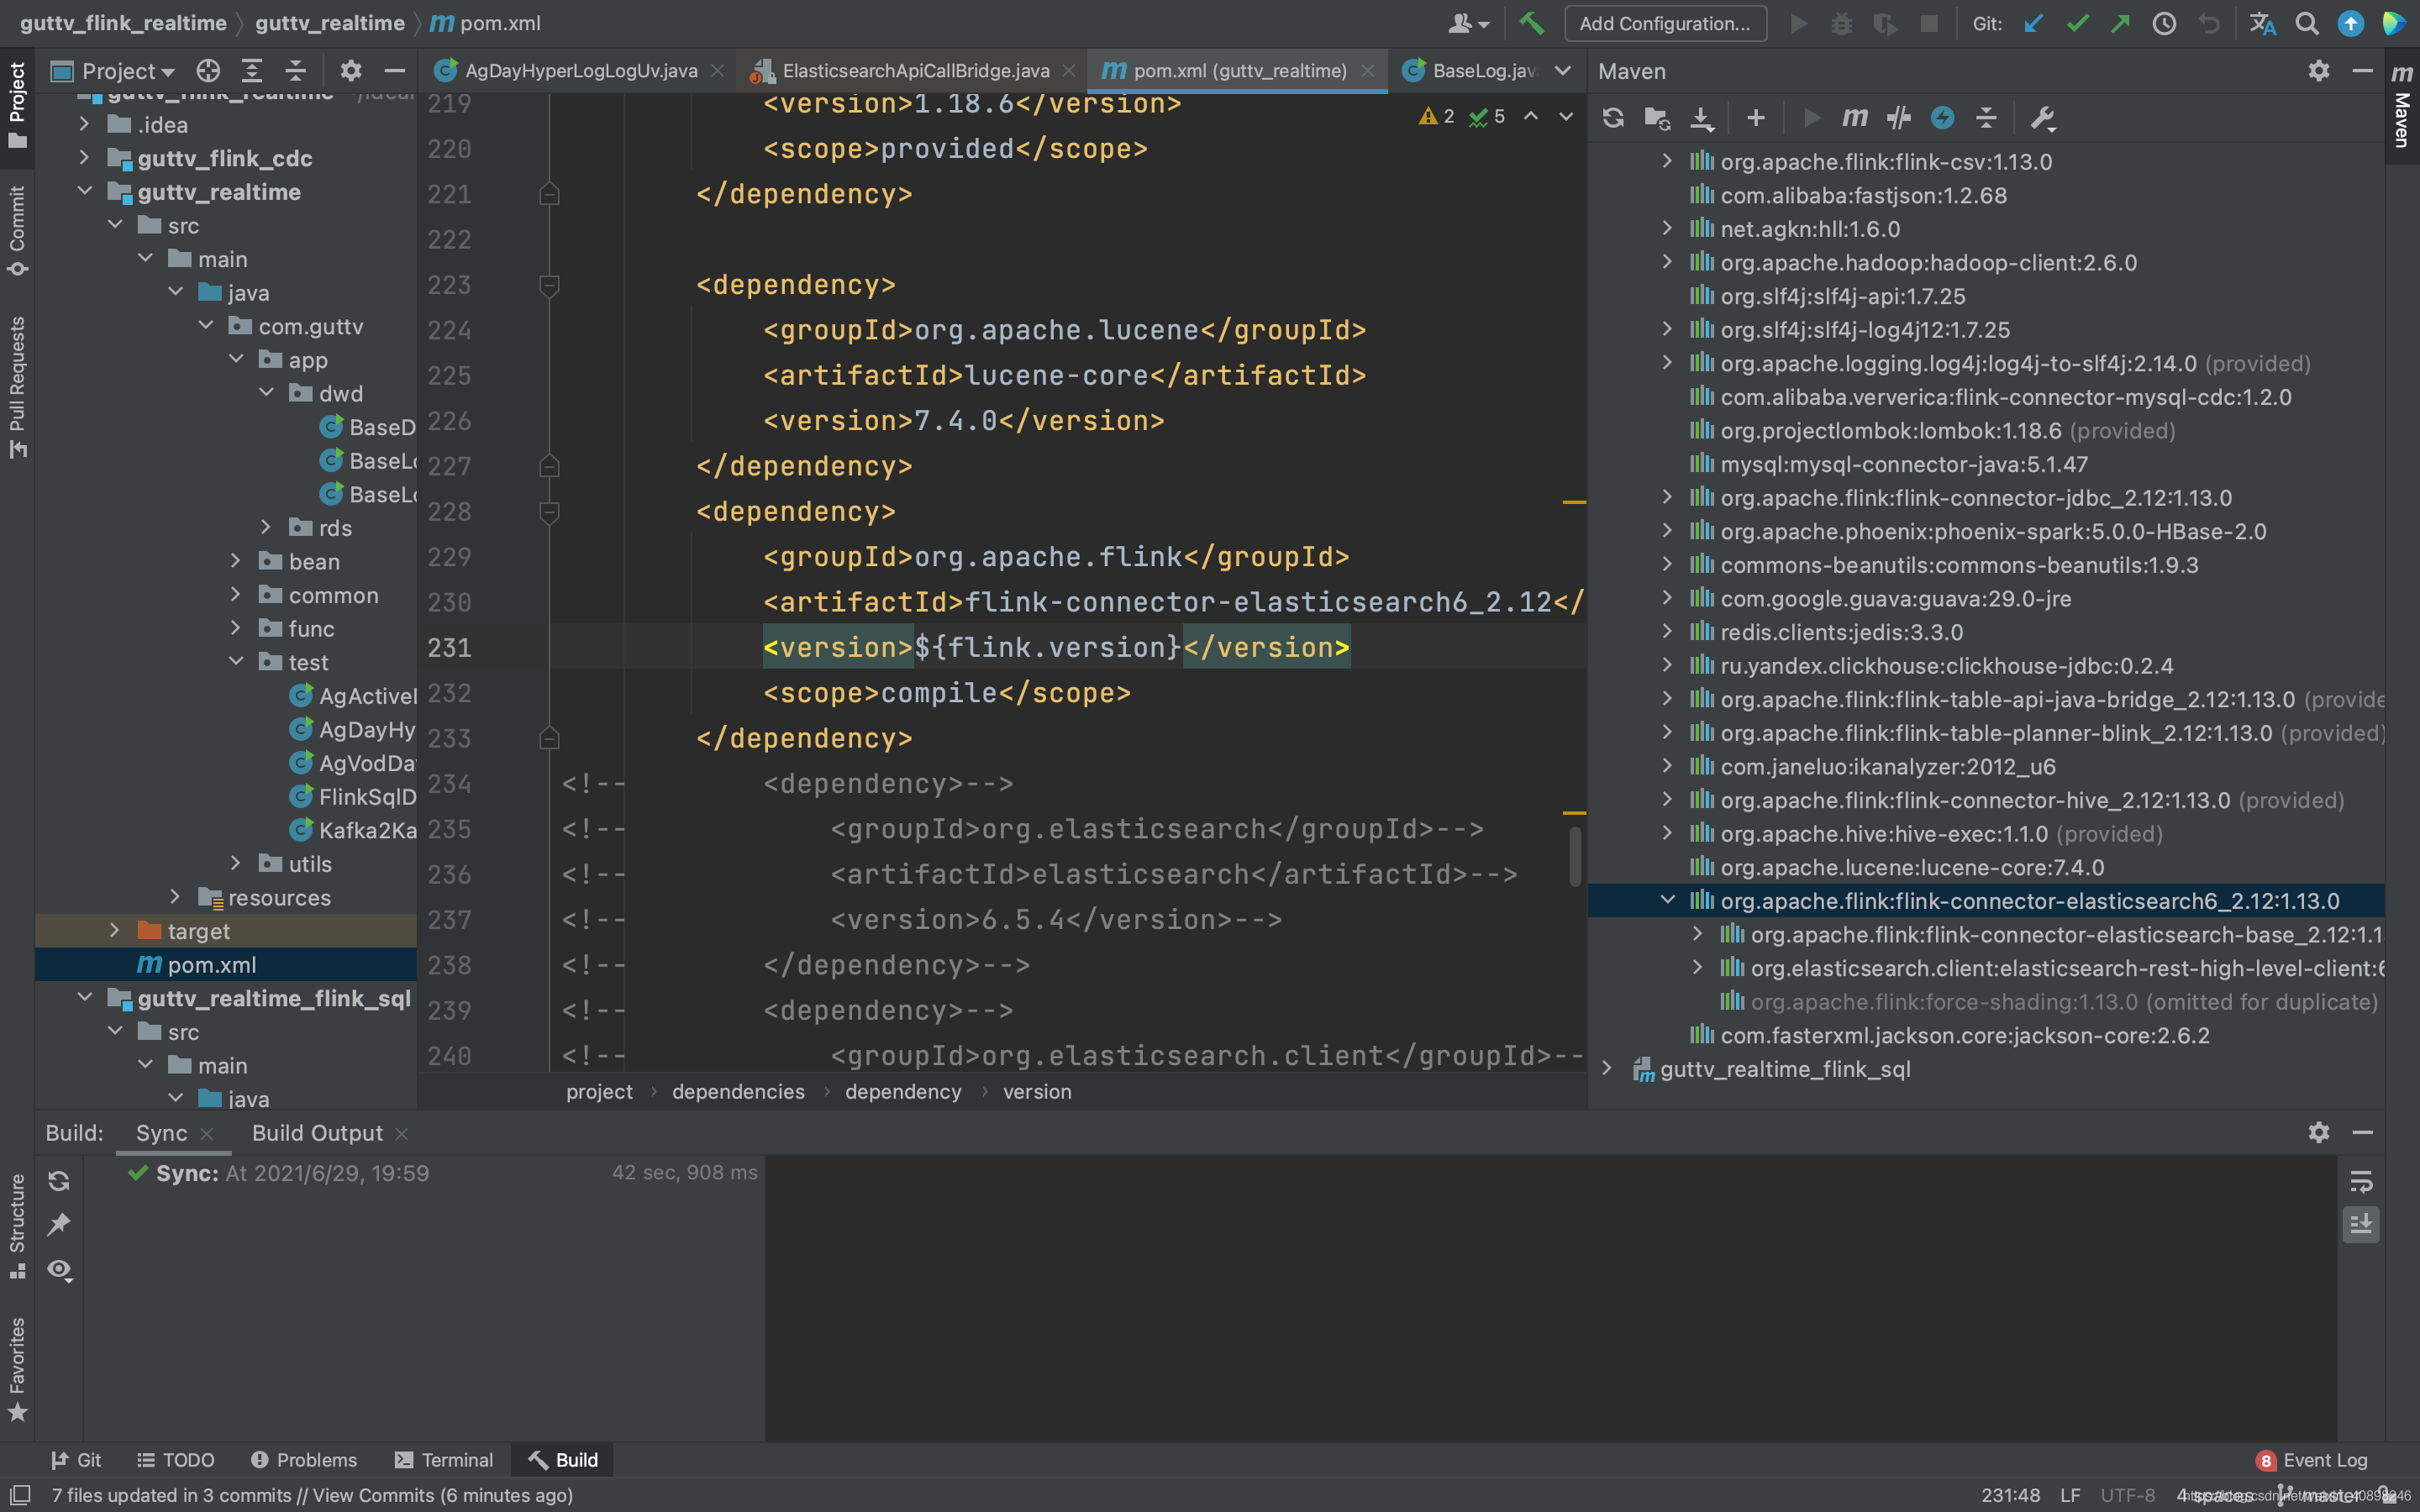Toggle Maven offline mode
2420x1512 pixels.
1898,118
